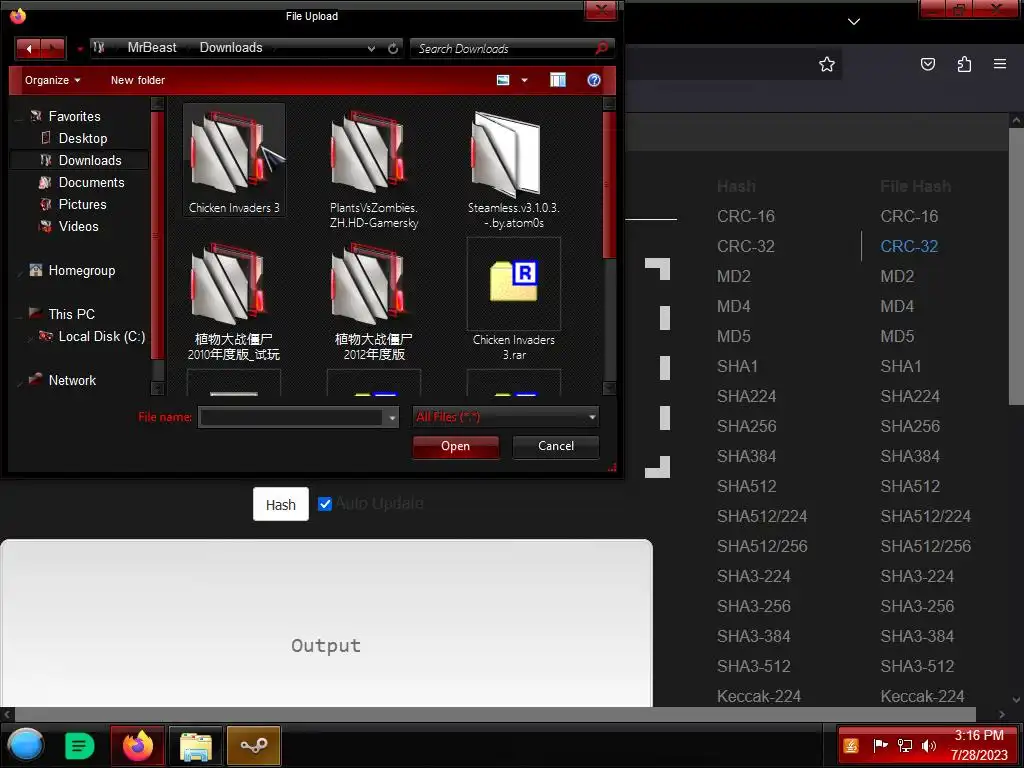Click the network tray icon

coord(904,745)
